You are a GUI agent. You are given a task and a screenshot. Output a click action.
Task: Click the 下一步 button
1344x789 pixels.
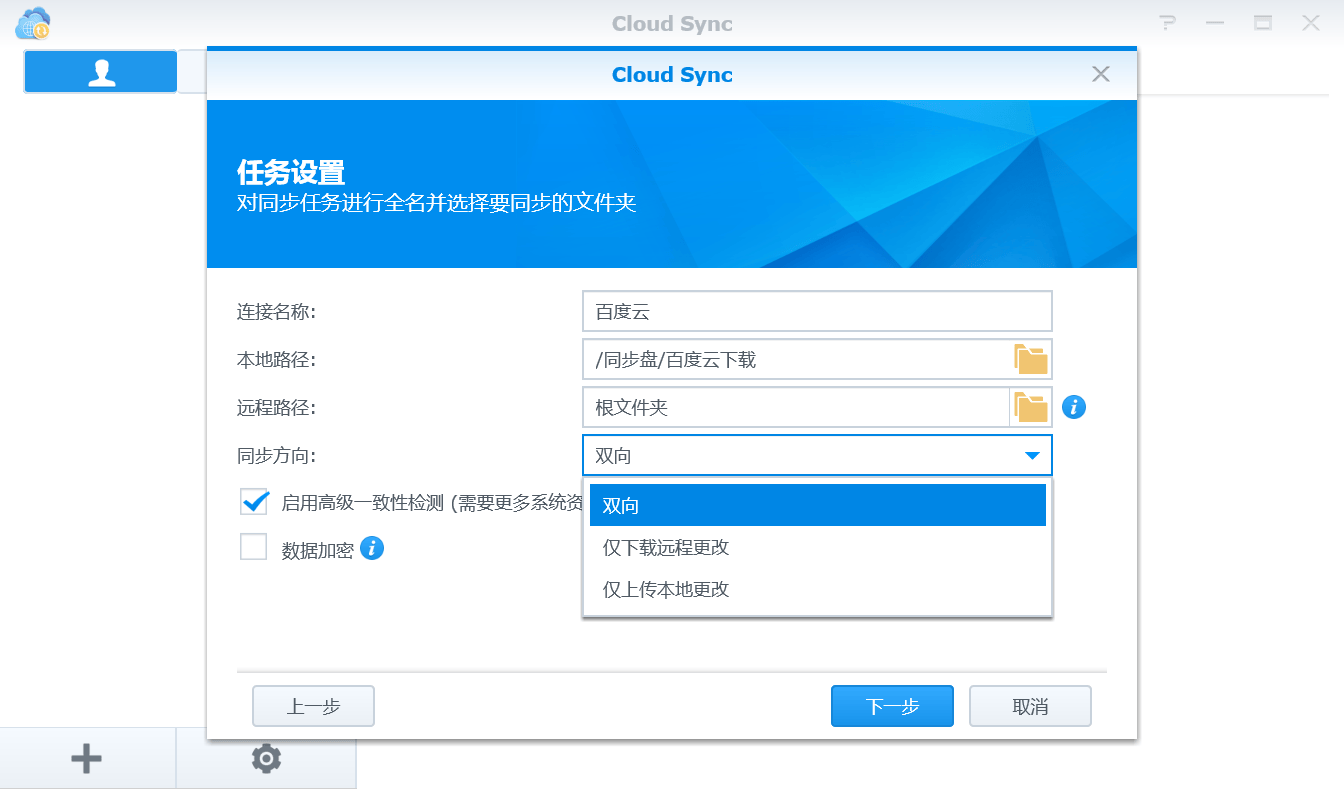[x=892, y=706]
